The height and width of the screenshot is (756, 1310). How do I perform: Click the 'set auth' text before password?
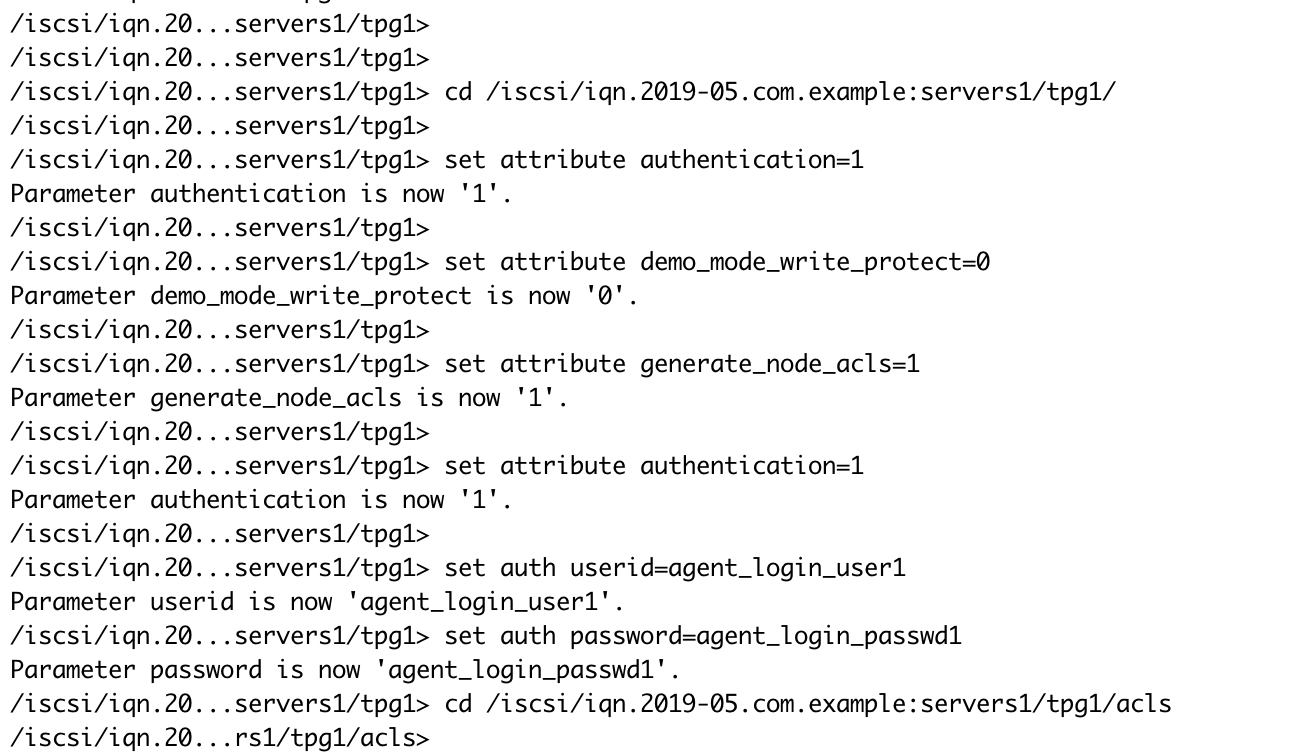500,637
